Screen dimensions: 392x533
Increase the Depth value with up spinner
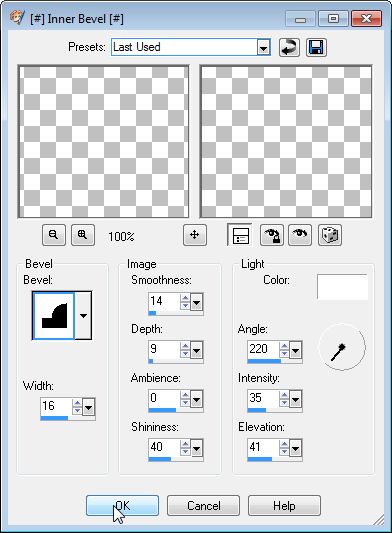tap(185, 346)
